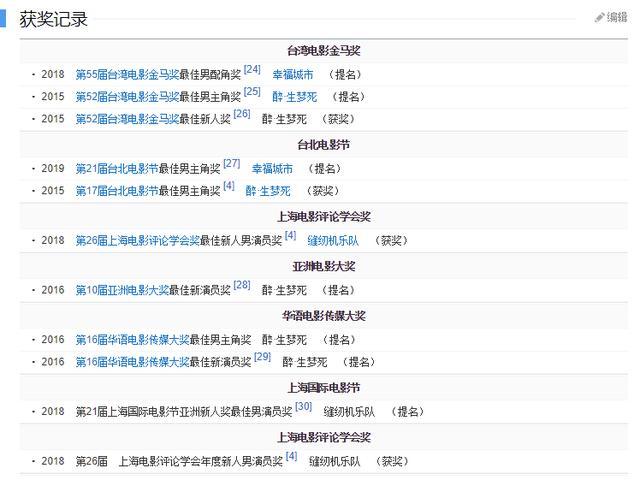Screen dimensions: 640x486
Task: Open 第52届台湾电影金马奖 link in 最佳新人奖 row
Action: click(x=127, y=119)
